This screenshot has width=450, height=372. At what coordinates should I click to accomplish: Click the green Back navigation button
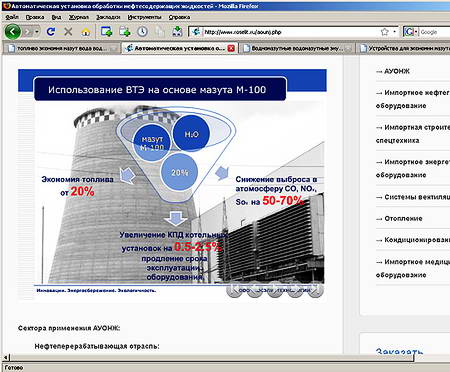[x=13, y=32]
